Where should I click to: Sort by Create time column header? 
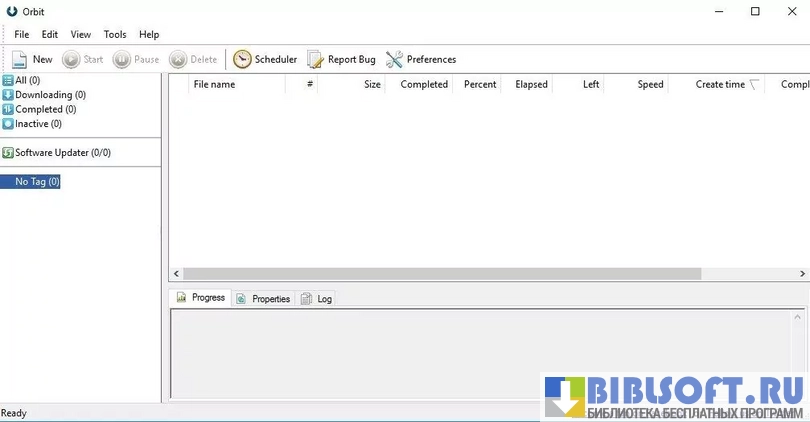click(720, 85)
